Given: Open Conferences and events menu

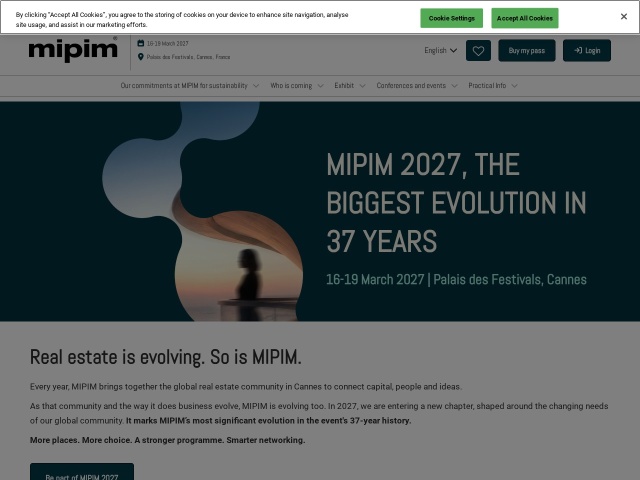Looking at the screenshot, I should pyautogui.click(x=411, y=86).
